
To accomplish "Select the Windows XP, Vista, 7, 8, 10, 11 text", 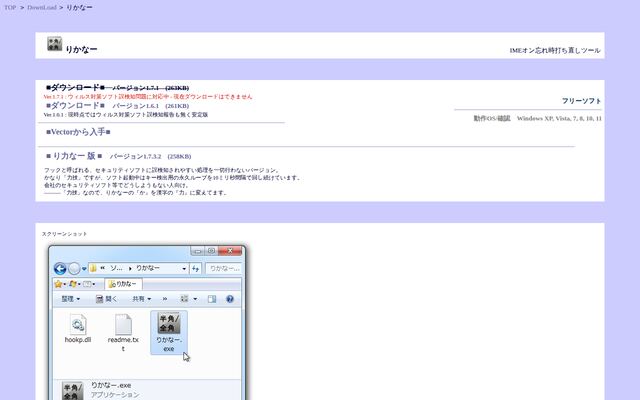I will click(559, 118).
